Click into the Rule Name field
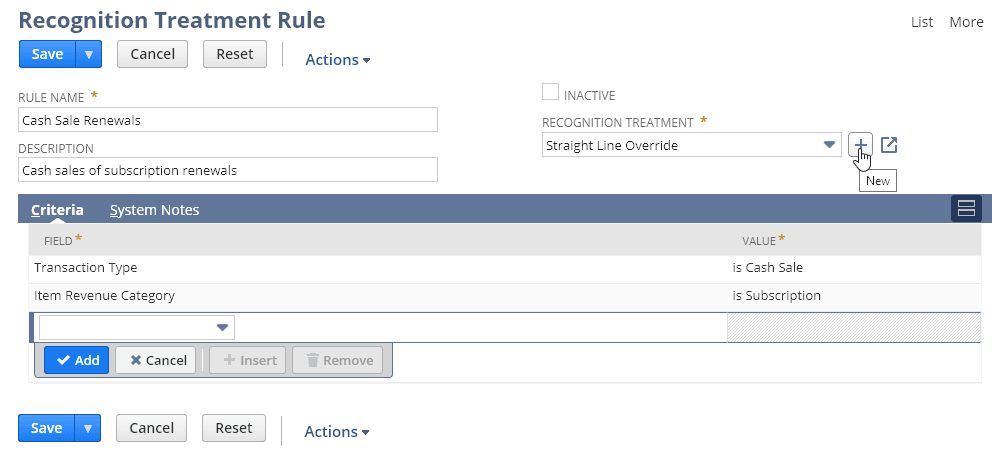1006x454 pixels. click(x=228, y=120)
